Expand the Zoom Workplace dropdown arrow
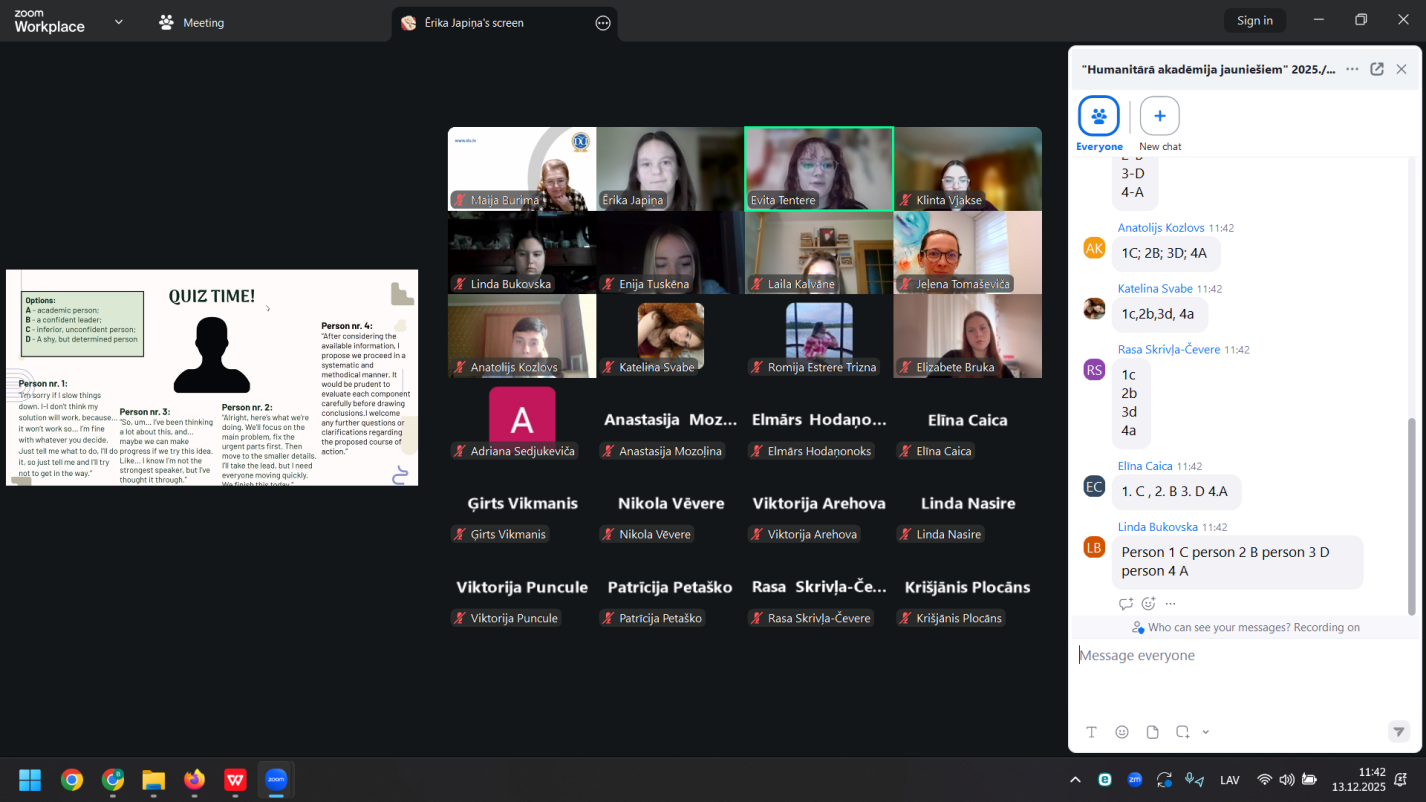This screenshot has width=1426, height=802. 119,22
